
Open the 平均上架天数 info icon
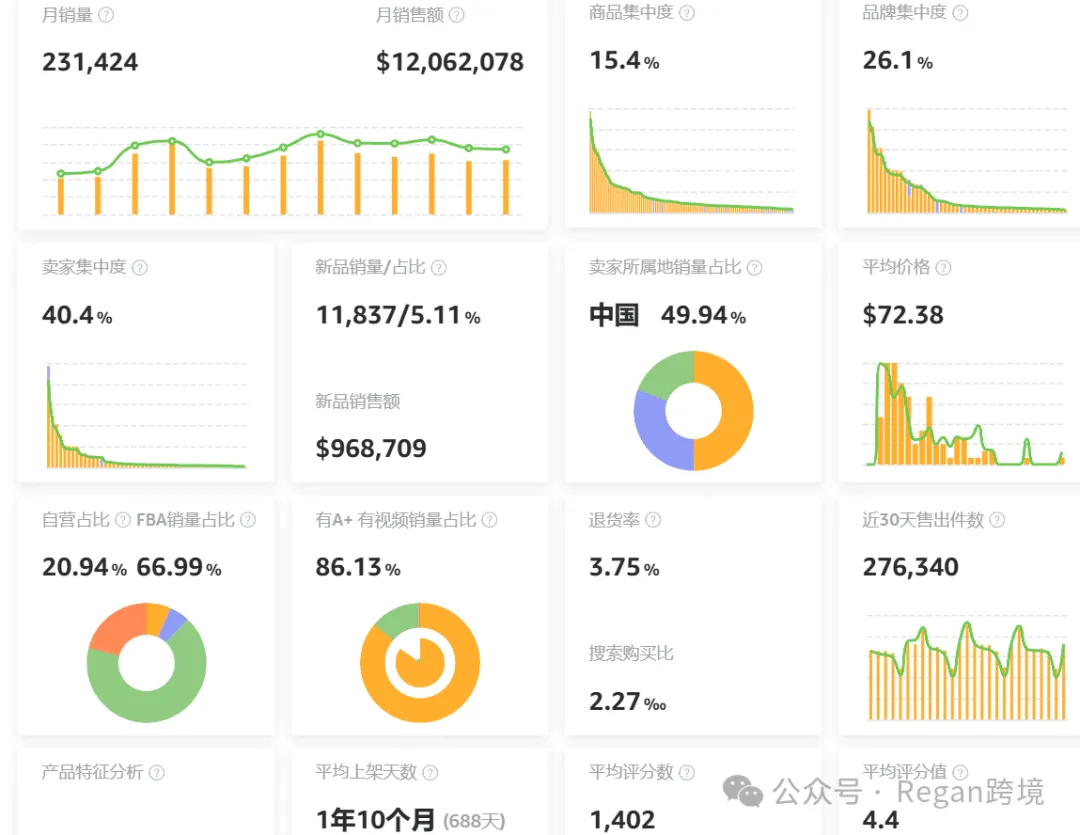(x=430, y=773)
